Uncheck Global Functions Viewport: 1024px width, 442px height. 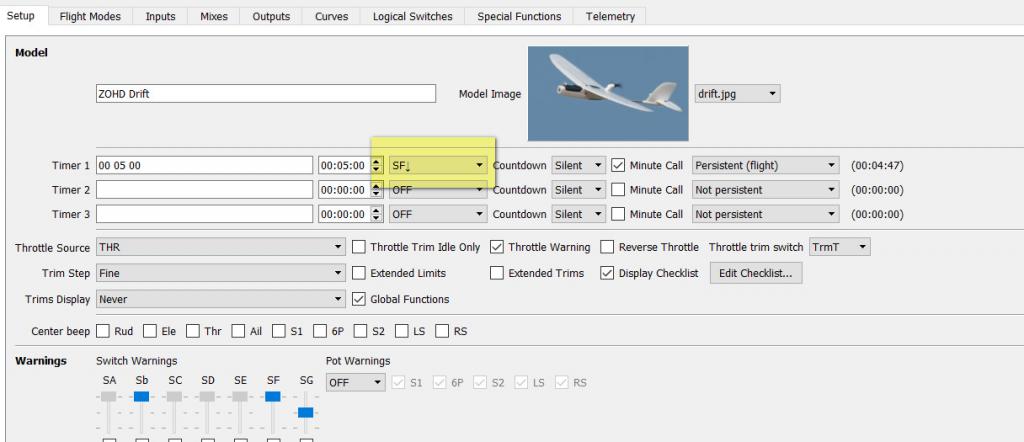coord(360,299)
